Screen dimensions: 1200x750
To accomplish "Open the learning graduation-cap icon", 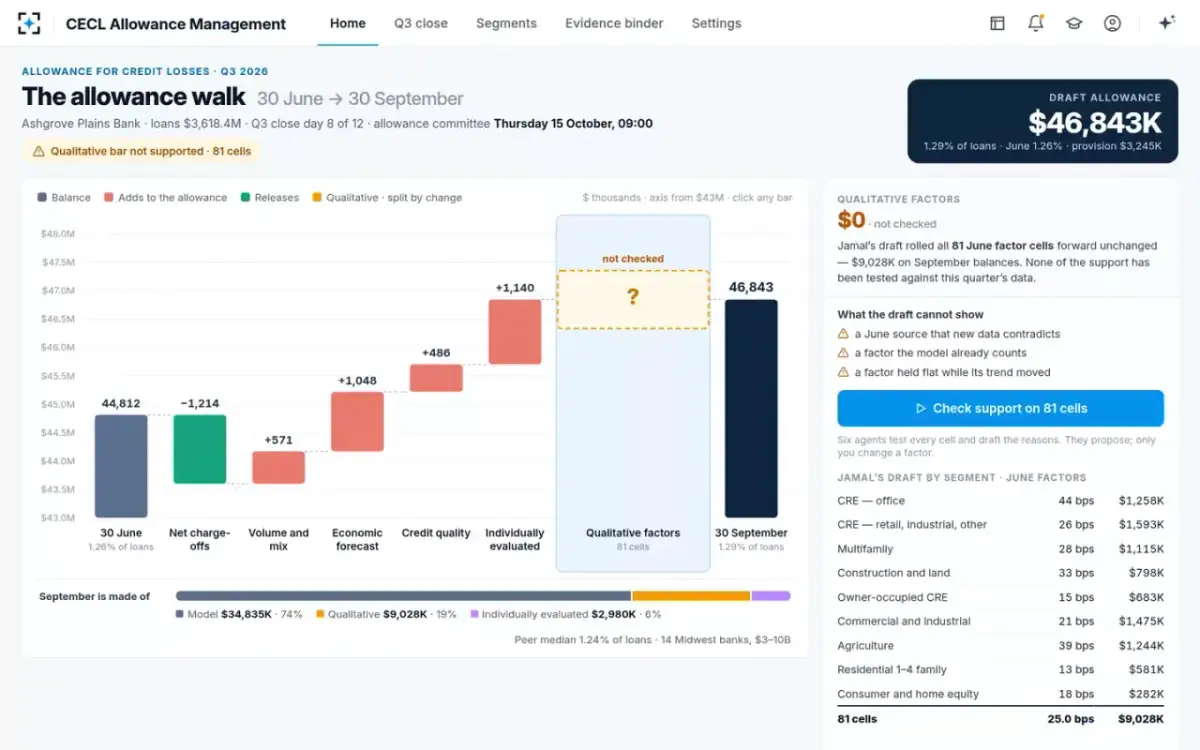I will click(1074, 23).
